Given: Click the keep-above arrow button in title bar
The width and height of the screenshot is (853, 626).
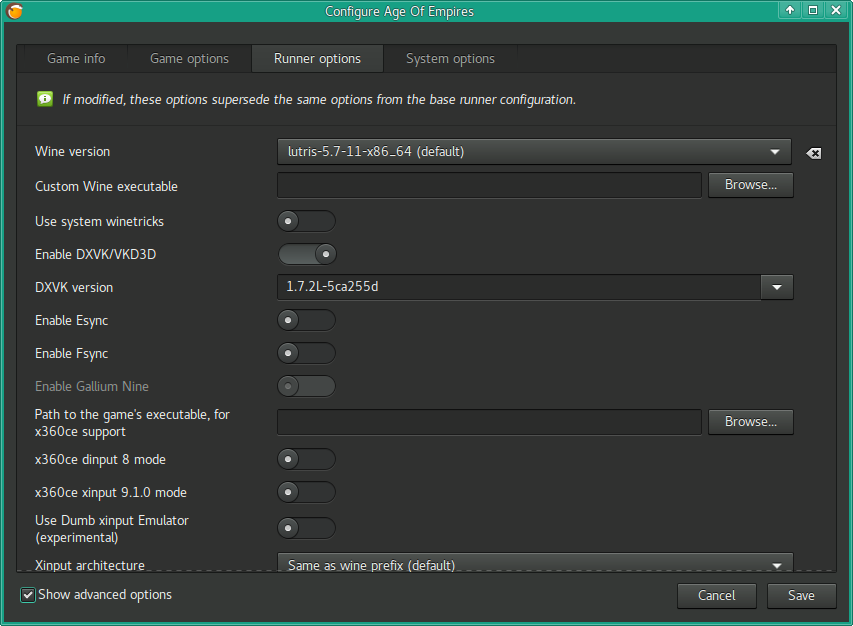Looking at the screenshot, I should tap(790, 10).
